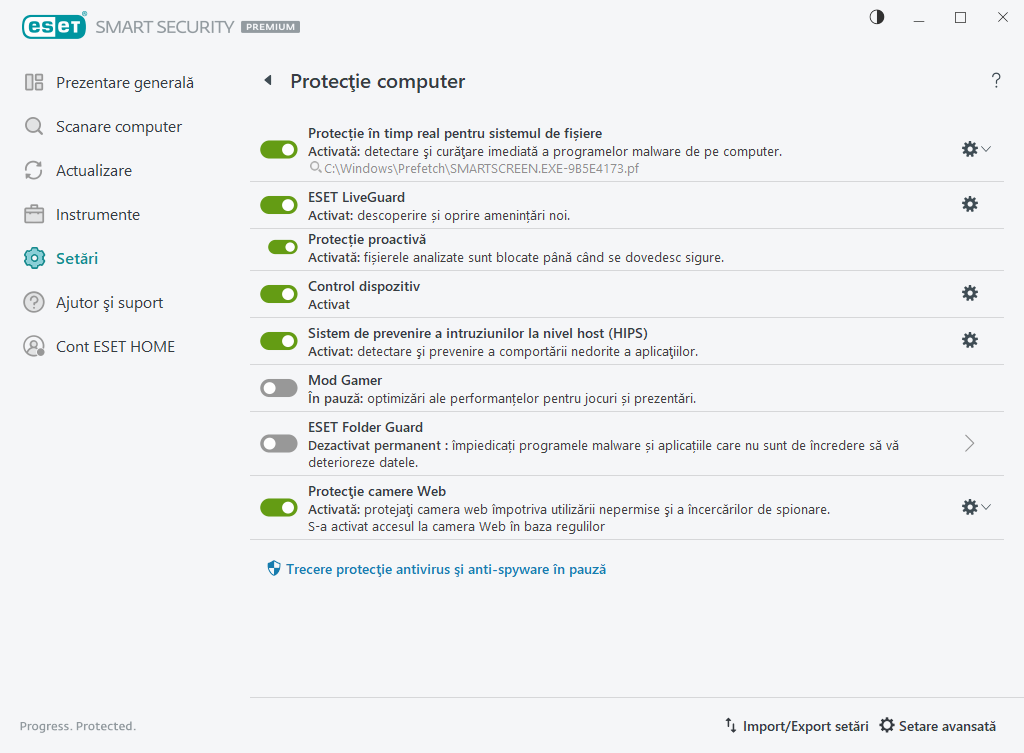The image size is (1024, 753).
Task: Open ESET LiveGuard settings gear
Action: (969, 204)
